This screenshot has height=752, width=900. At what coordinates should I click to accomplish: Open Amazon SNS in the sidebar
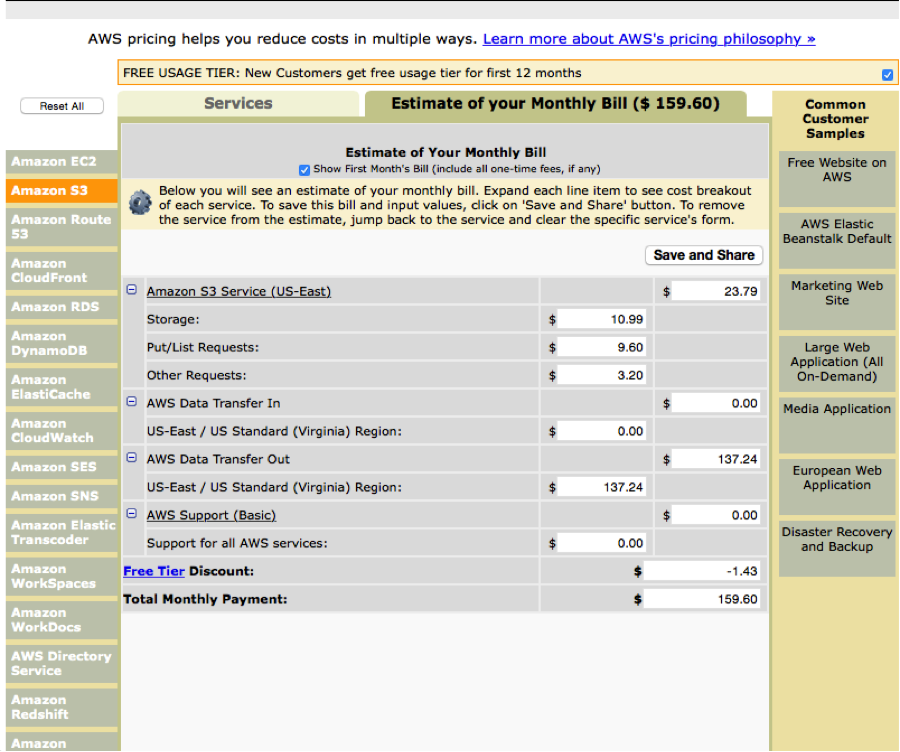point(61,496)
